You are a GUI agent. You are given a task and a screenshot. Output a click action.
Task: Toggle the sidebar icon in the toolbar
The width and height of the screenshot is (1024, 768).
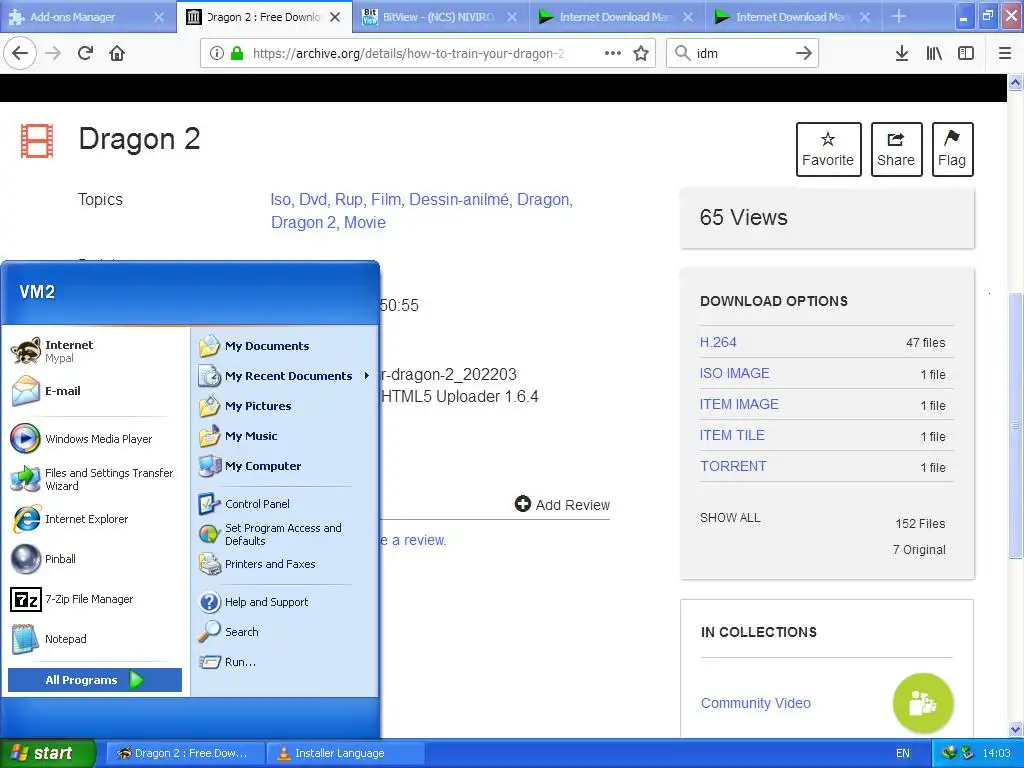tap(966, 53)
